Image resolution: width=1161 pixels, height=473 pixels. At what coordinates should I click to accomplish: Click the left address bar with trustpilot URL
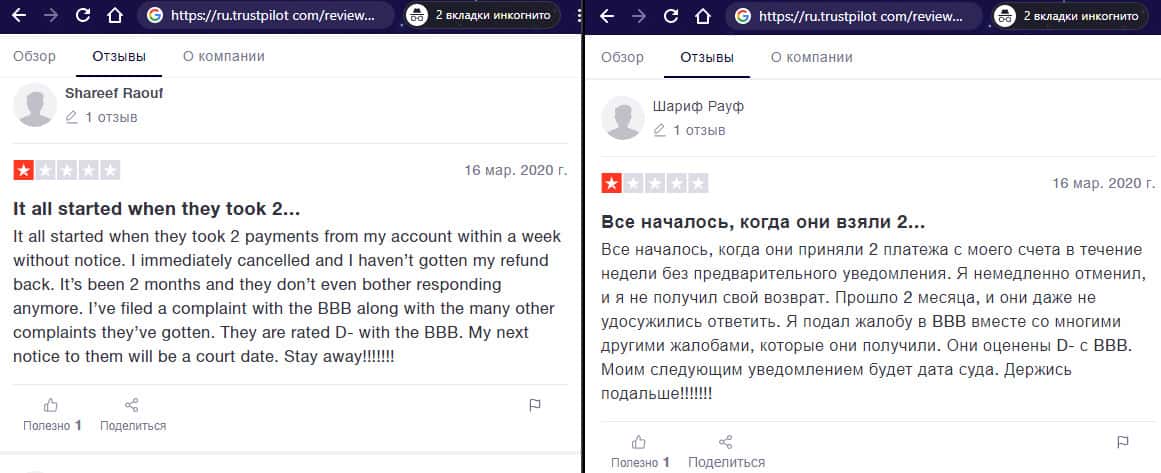267,16
